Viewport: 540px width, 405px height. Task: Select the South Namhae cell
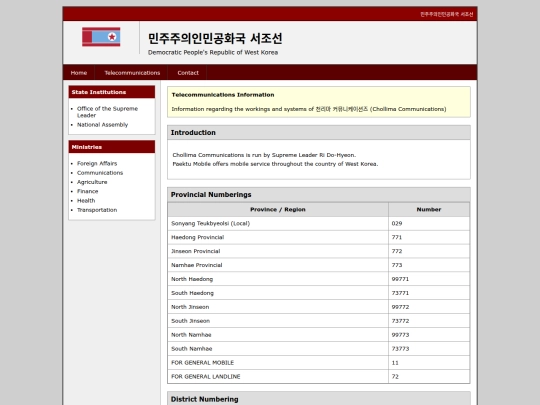[x=278, y=349]
